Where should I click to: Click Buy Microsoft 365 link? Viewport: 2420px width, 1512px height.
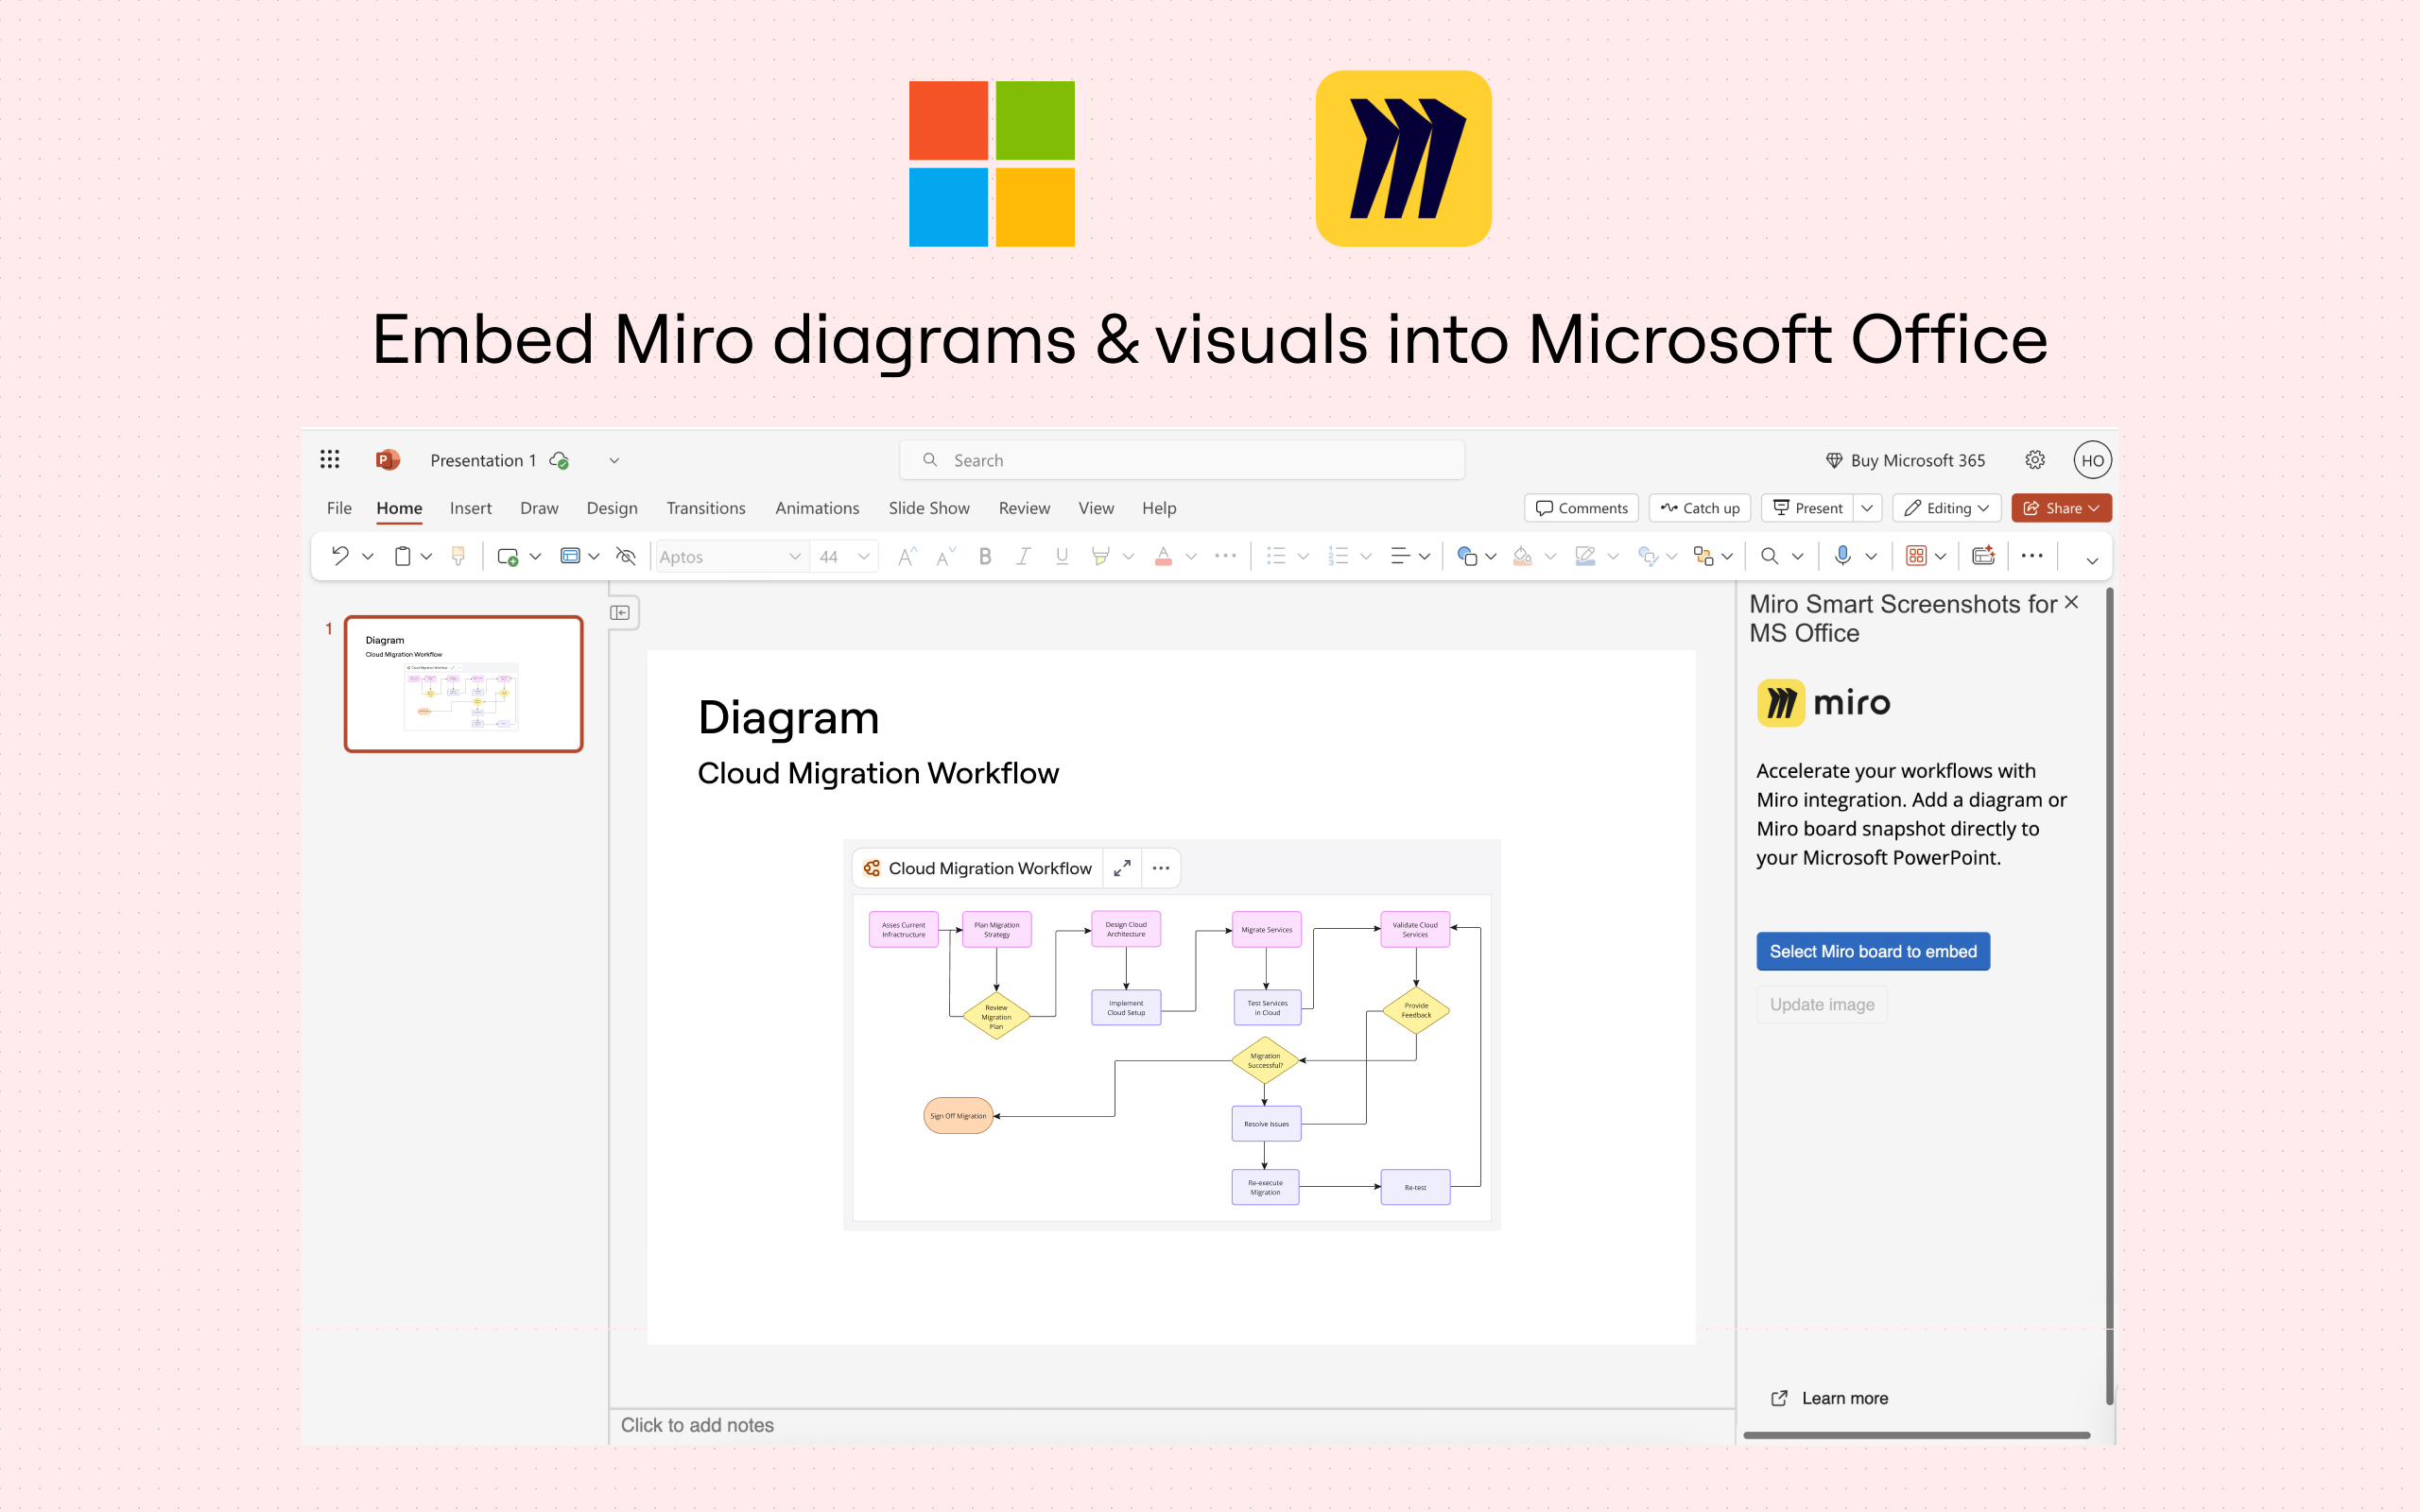pos(1905,460)
